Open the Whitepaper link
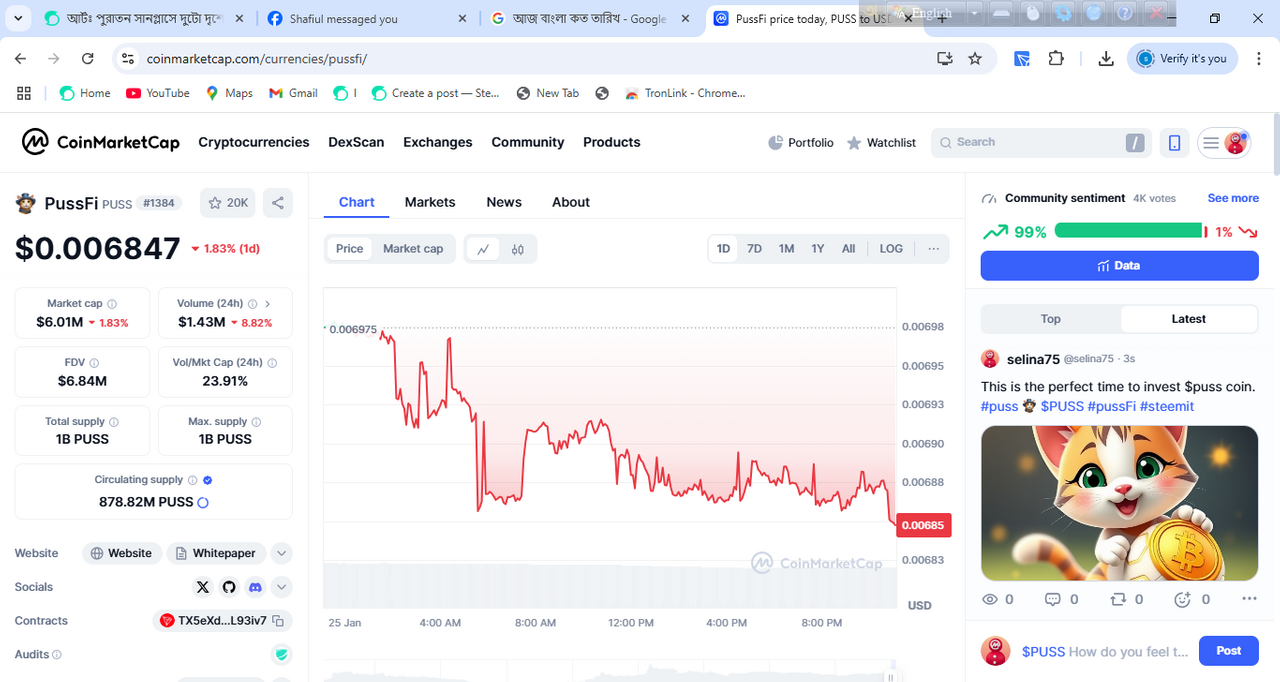Screen dimensions: 1280x682 [216, 553]
